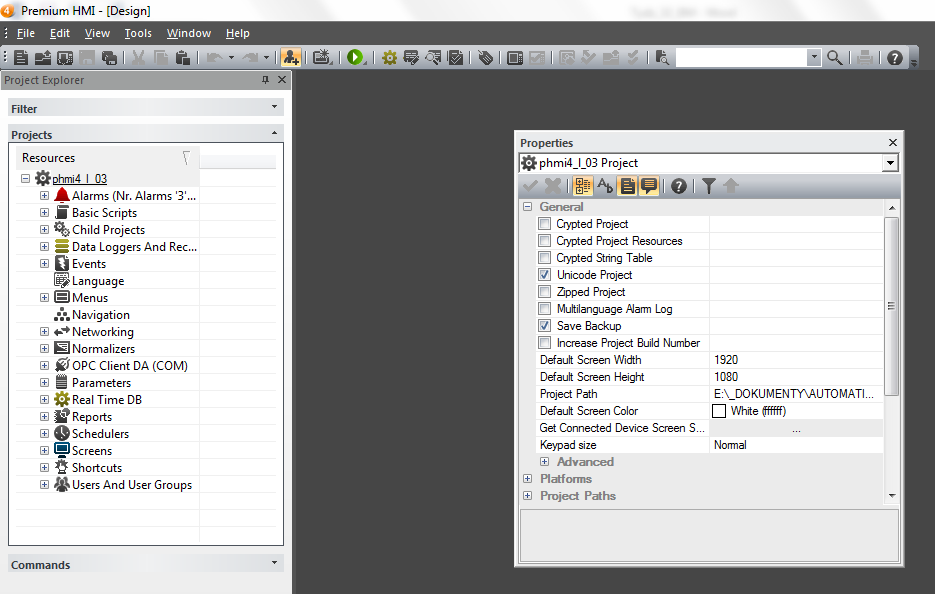Open the View menu
The width and height of the screenshot is (935, 594).
tap(97, 33)
